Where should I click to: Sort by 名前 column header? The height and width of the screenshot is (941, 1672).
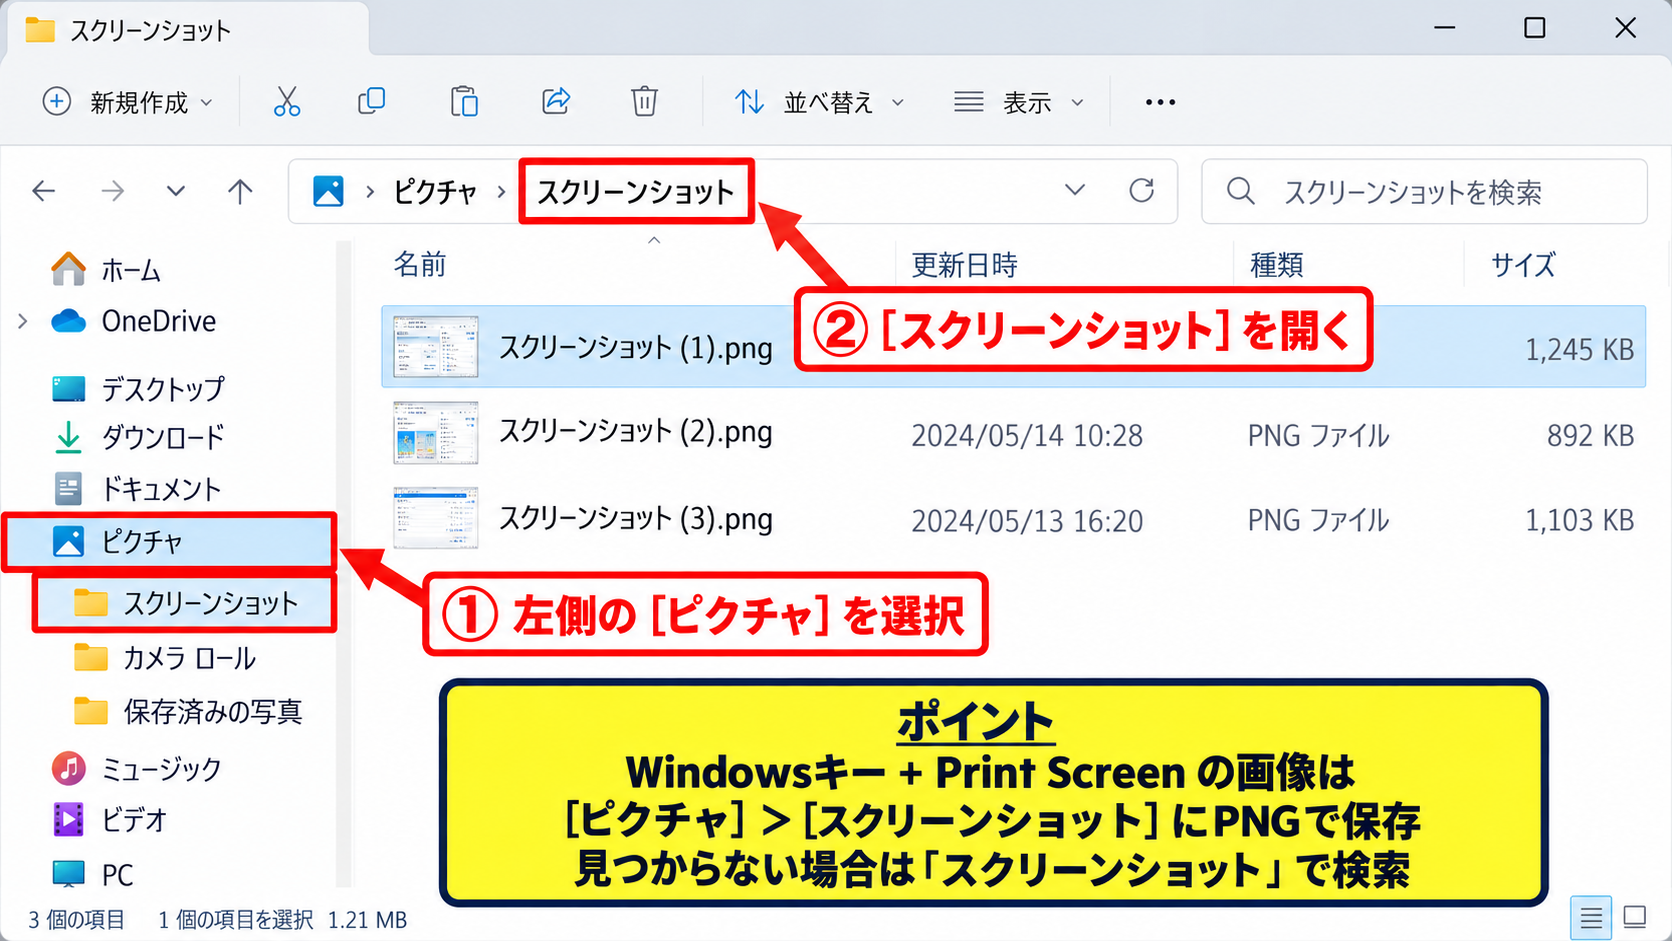420,264
